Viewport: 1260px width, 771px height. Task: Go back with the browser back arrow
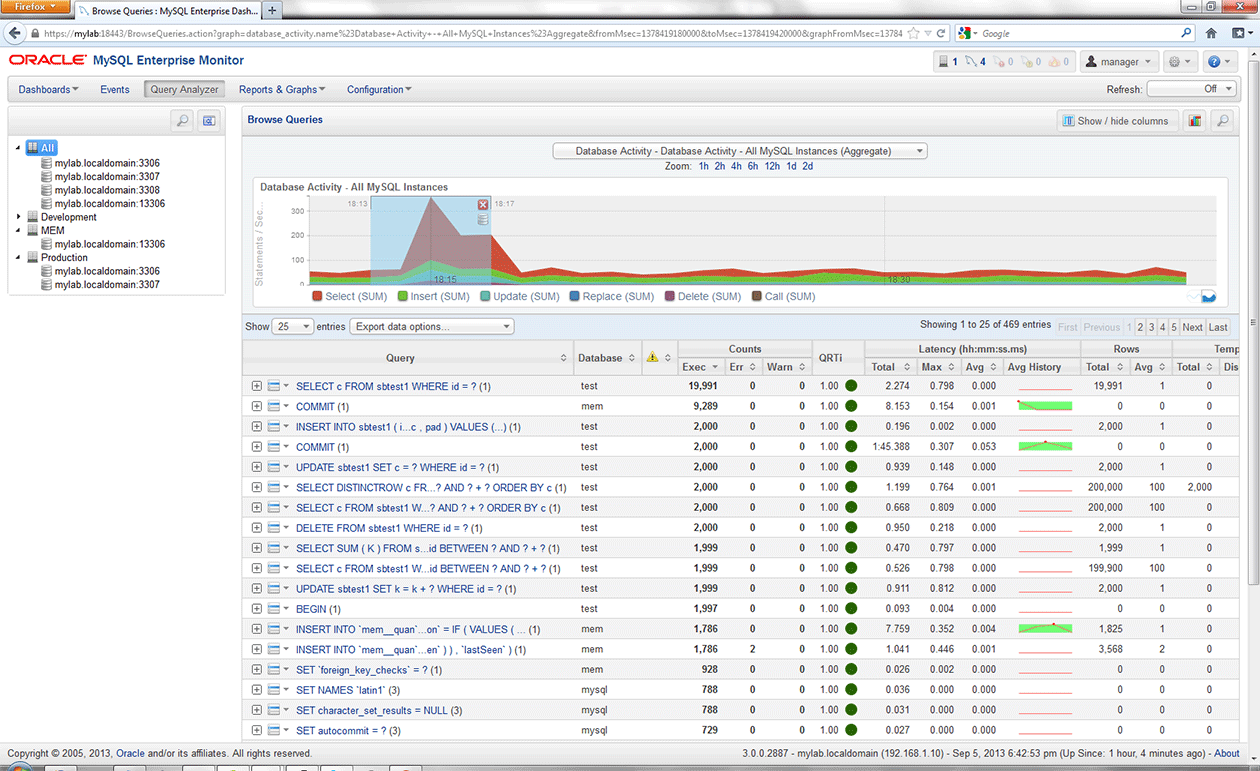15,33
